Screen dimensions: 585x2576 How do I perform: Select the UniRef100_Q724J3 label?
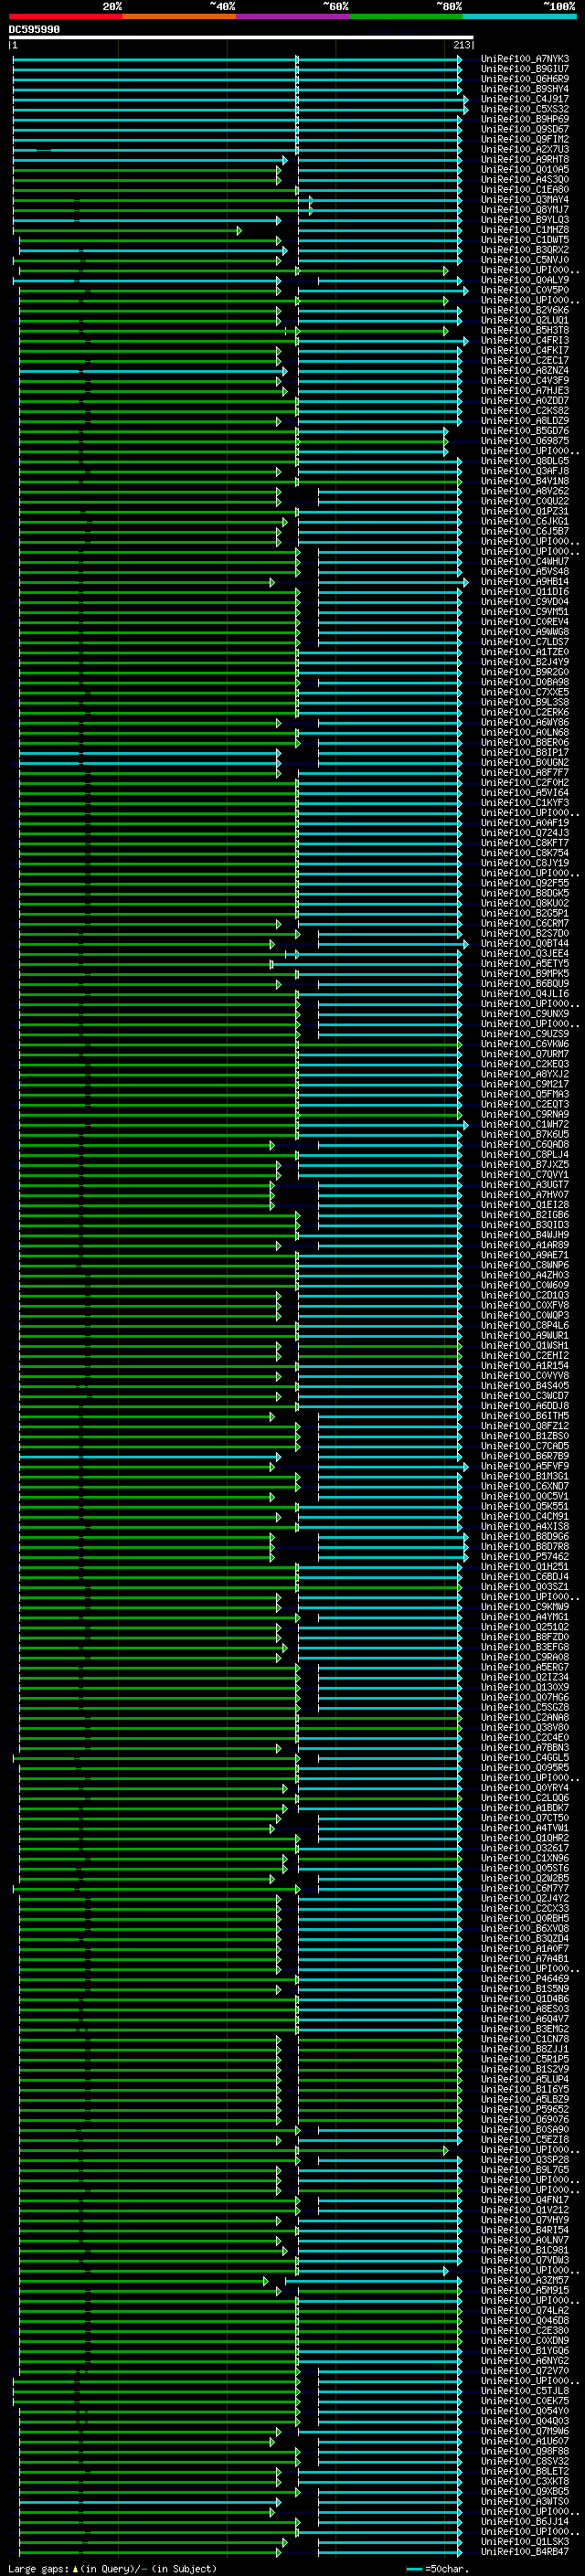click(525, 832)
